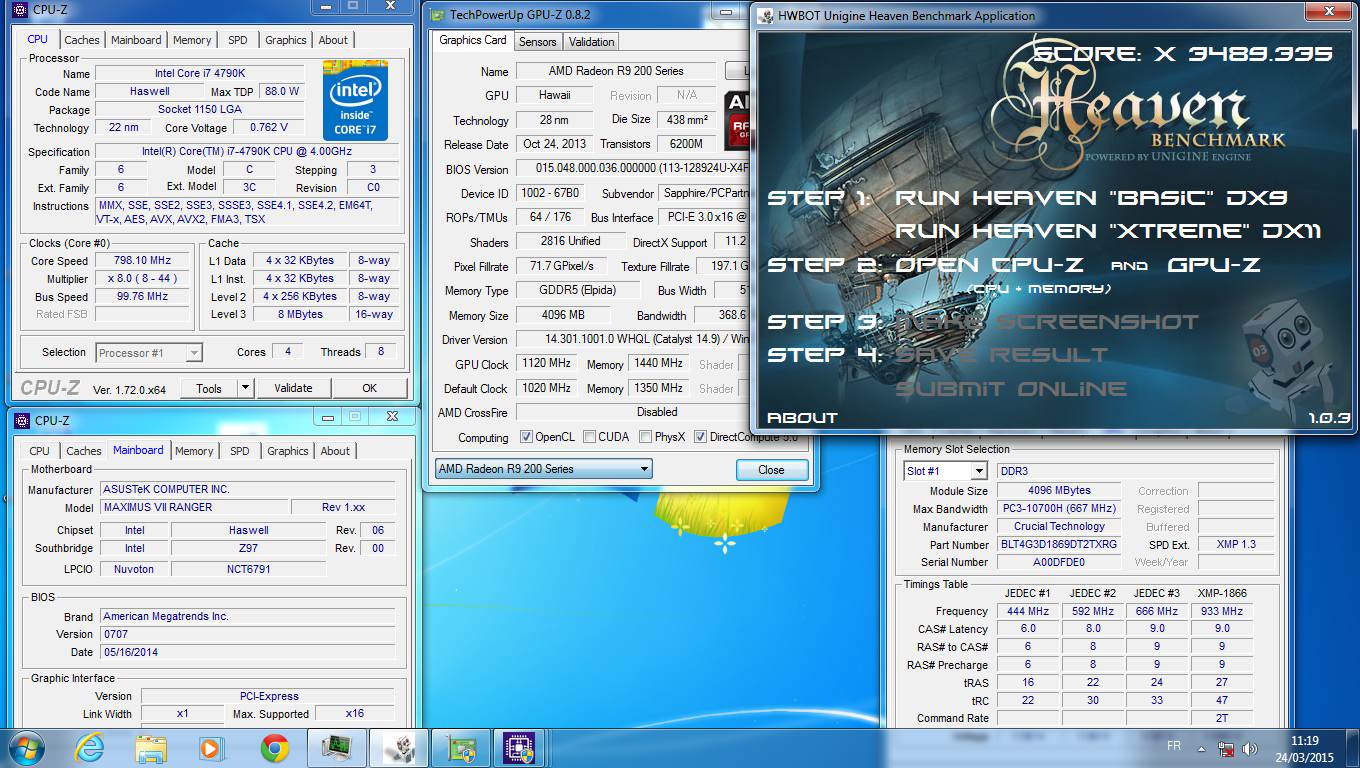Click Take Screenshot in Heaven step 3
Screen dimensions: 1360x768
pos(1046,322)
